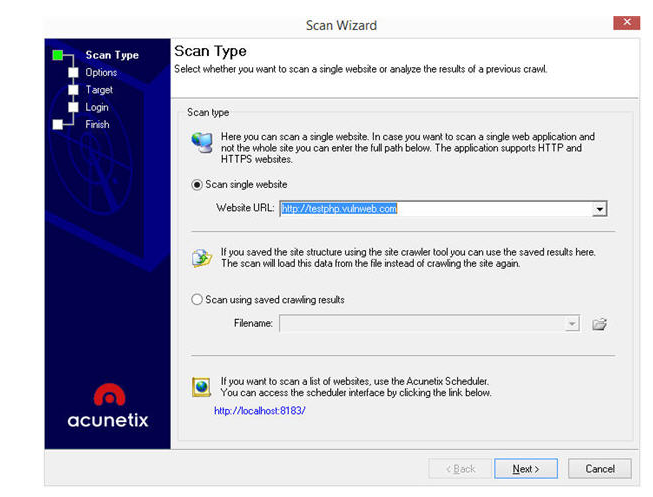This screenshot has width=653, height=497.
Task: Click the white Finish step marker
Action: 58,125
